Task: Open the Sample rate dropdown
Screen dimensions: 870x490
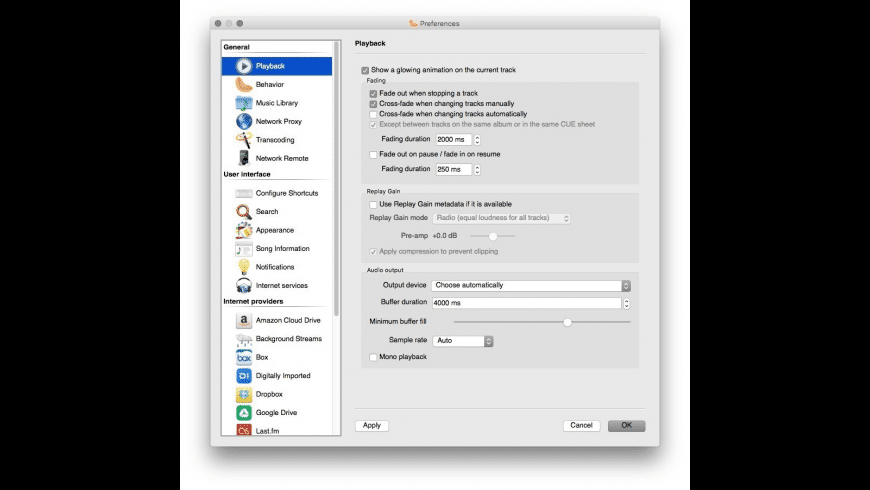Action: pos(463,341)
